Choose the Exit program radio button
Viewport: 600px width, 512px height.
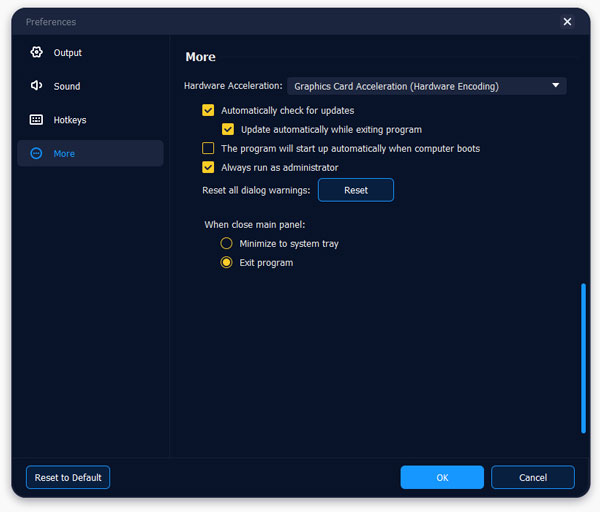coord(226,263)
